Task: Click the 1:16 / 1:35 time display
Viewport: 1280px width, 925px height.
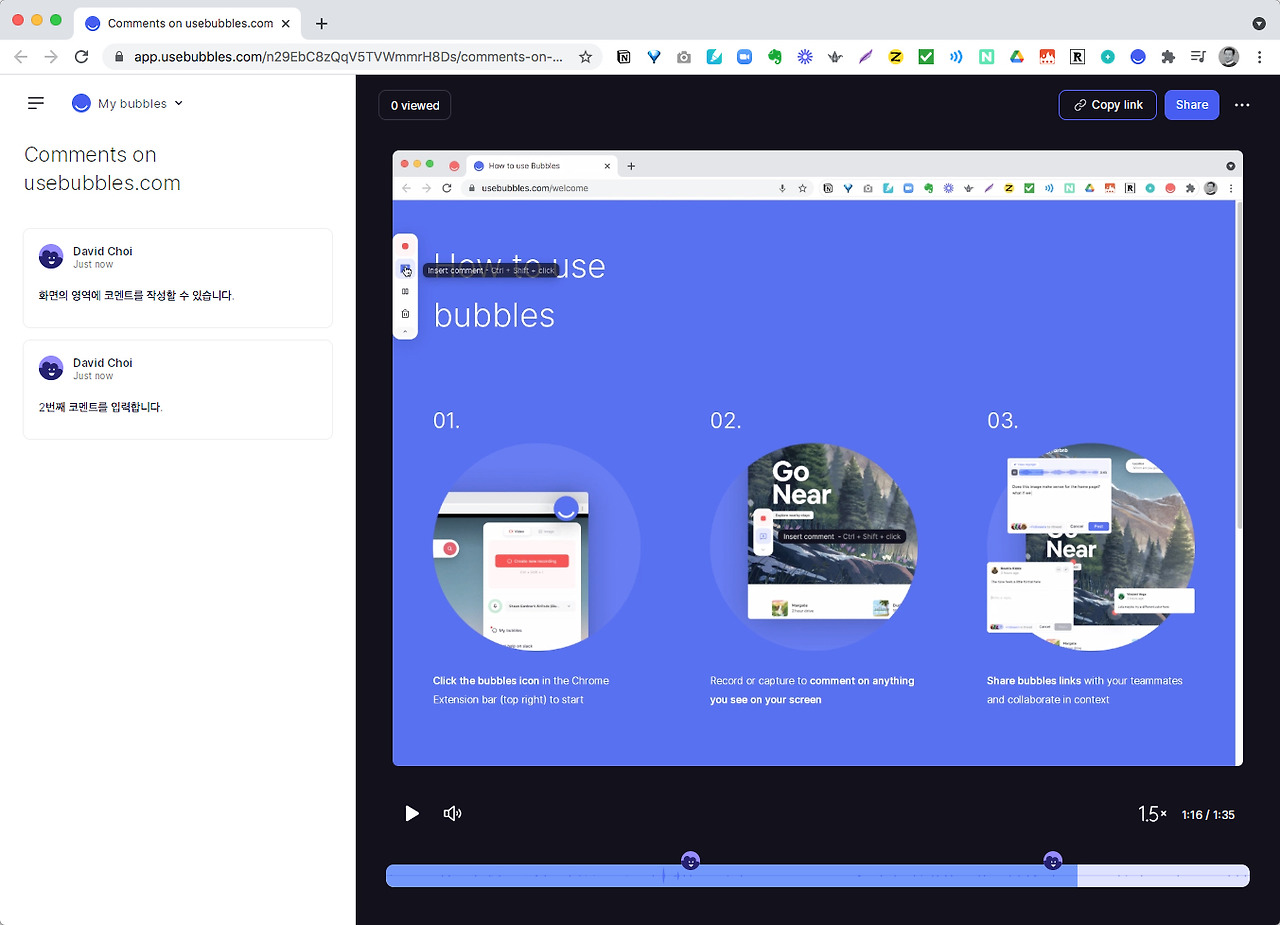Action: coord(1208,815)
